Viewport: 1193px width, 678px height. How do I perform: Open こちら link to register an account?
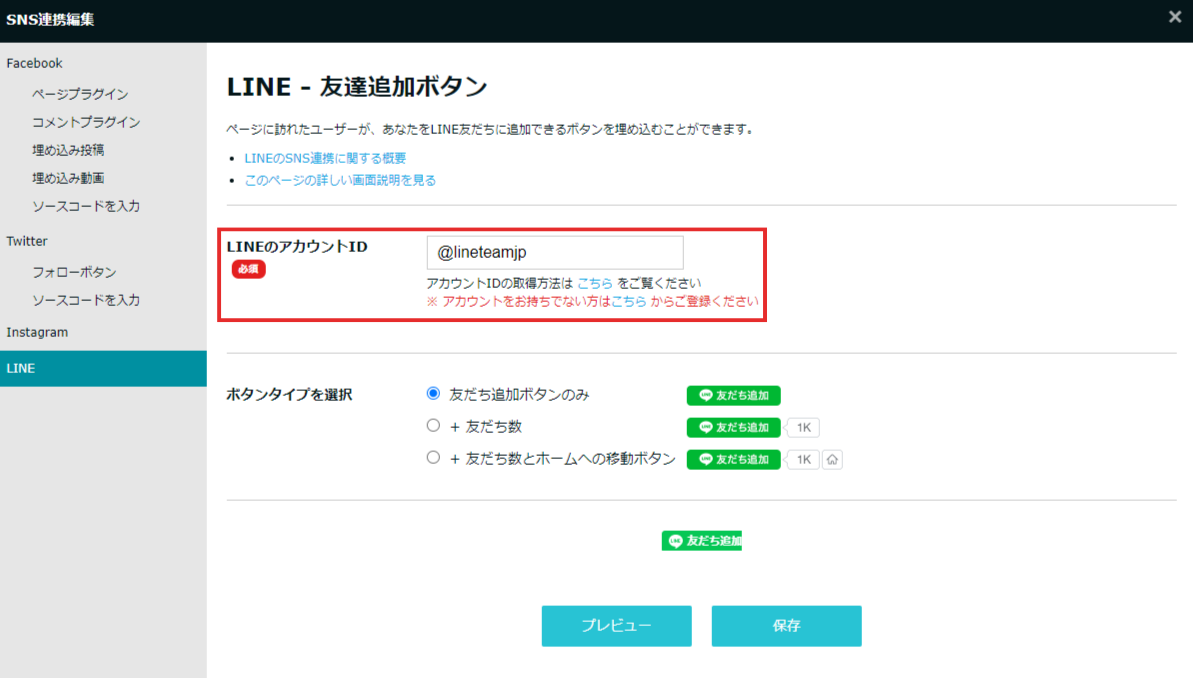[628, 301]
